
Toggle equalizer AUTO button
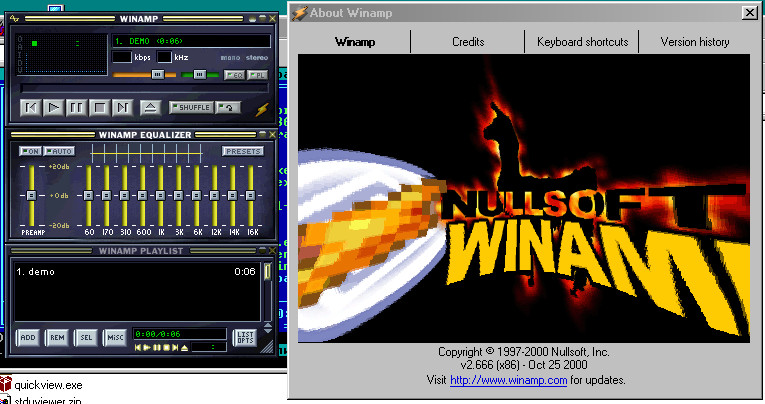(59, 151)
